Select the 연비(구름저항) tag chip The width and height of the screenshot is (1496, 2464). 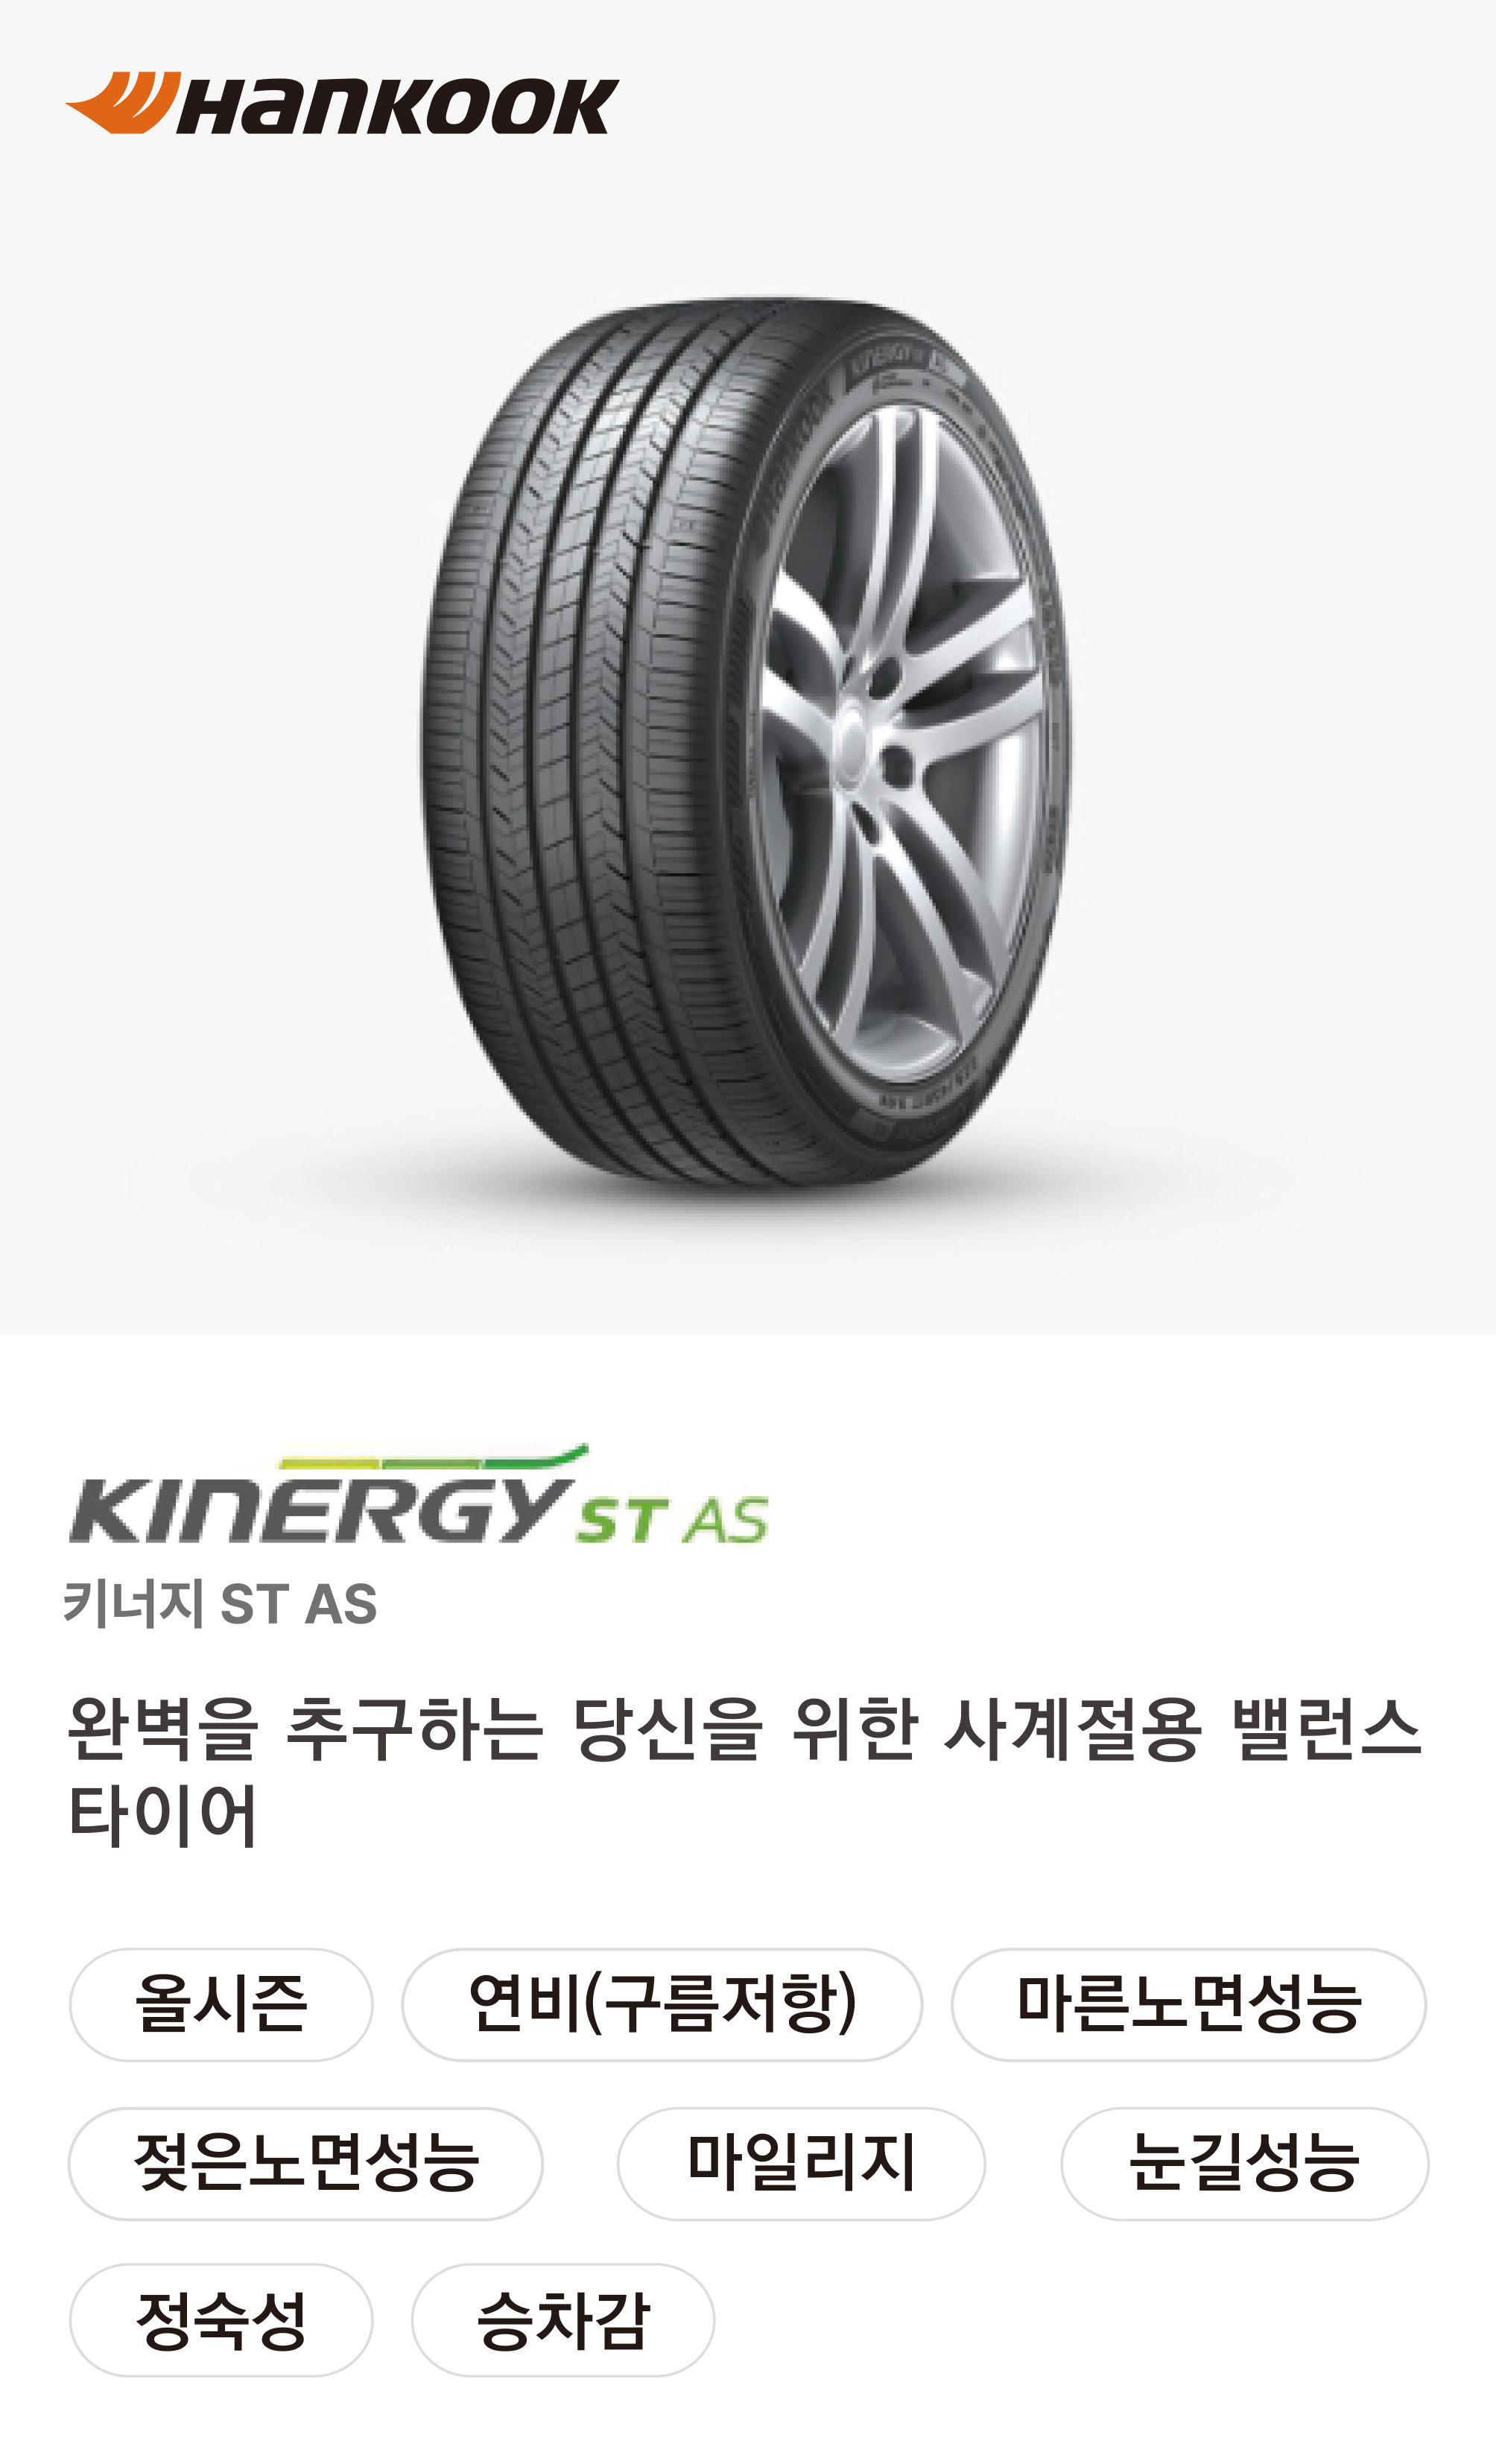coord(662,2004)
